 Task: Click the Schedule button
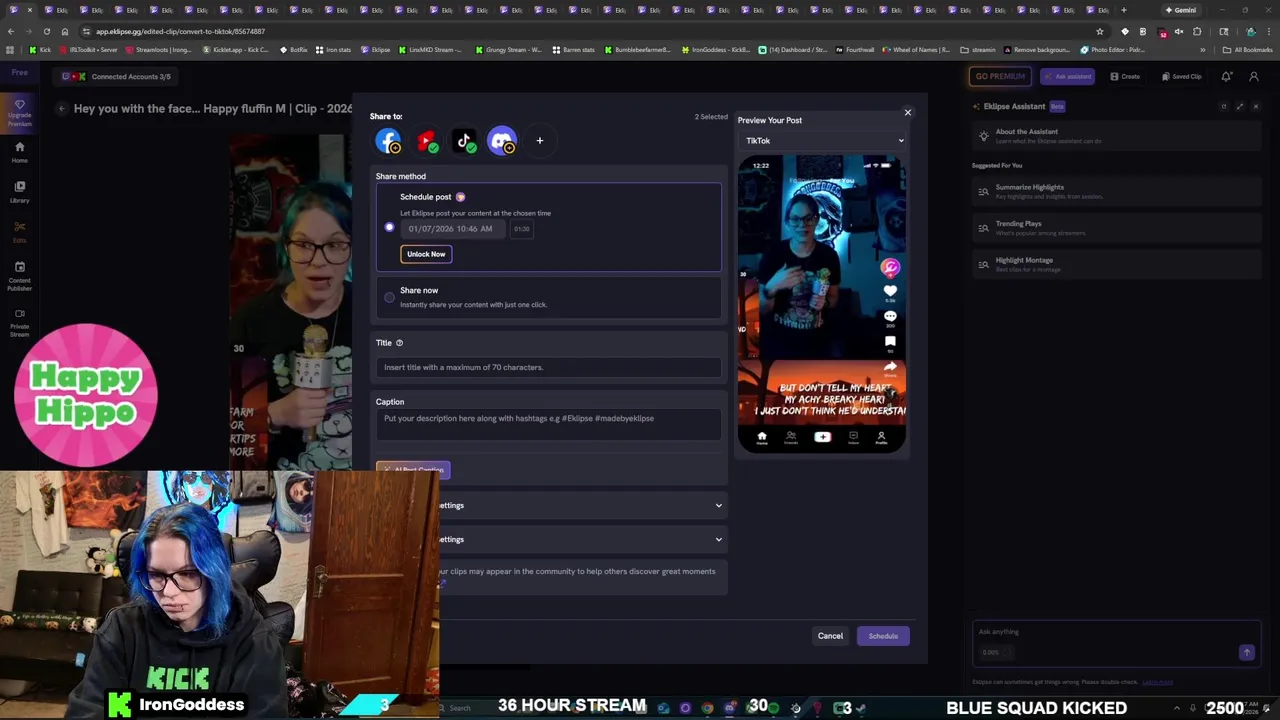click(883, 636)
